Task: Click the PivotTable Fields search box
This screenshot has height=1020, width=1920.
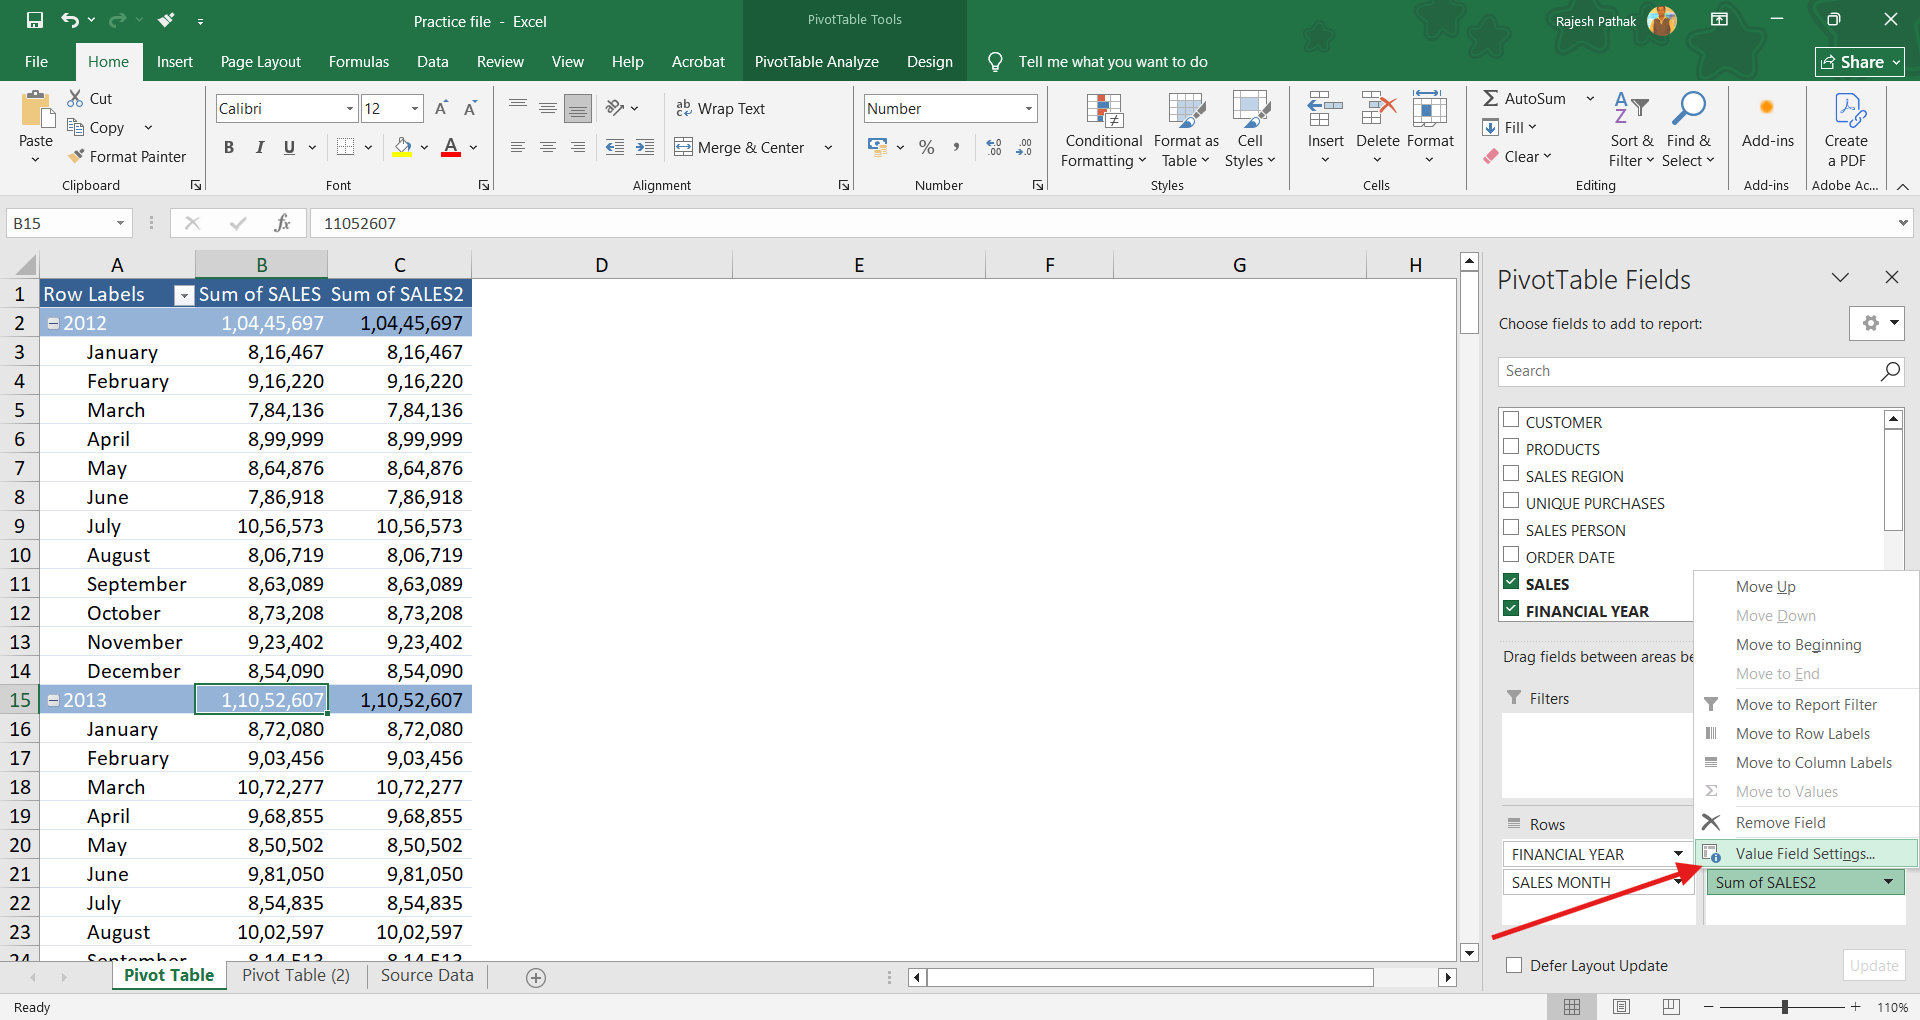Action: pos(1688,371)
